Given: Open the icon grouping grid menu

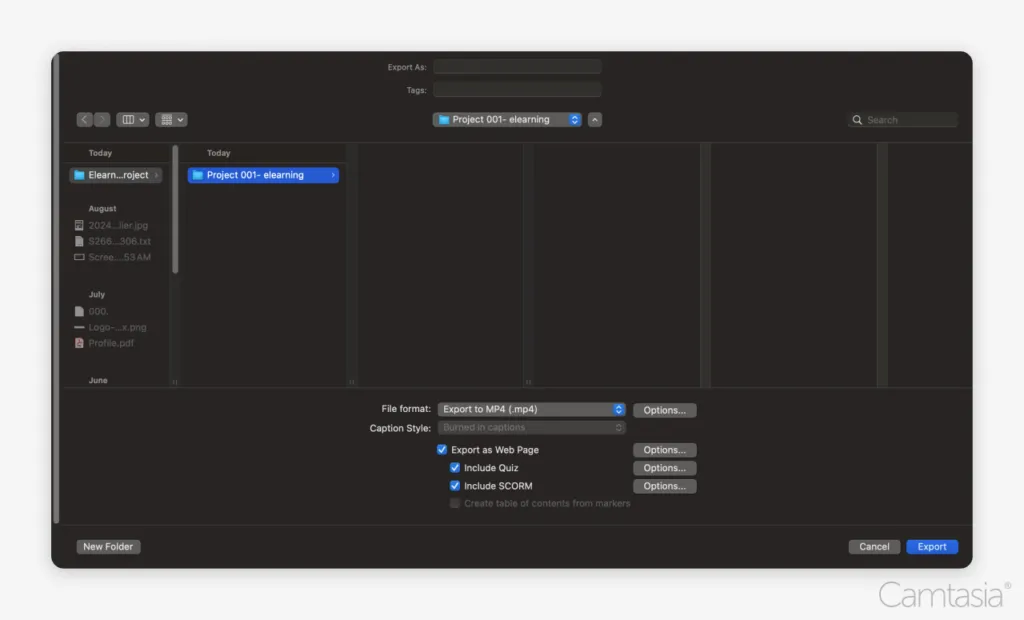Looking at the screenshot, I should click(171, 120).
